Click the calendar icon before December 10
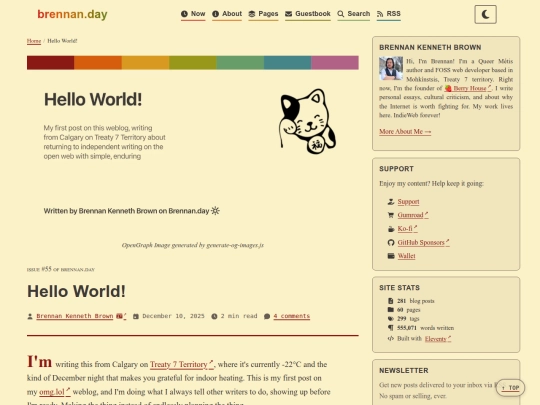 (136, 316)
